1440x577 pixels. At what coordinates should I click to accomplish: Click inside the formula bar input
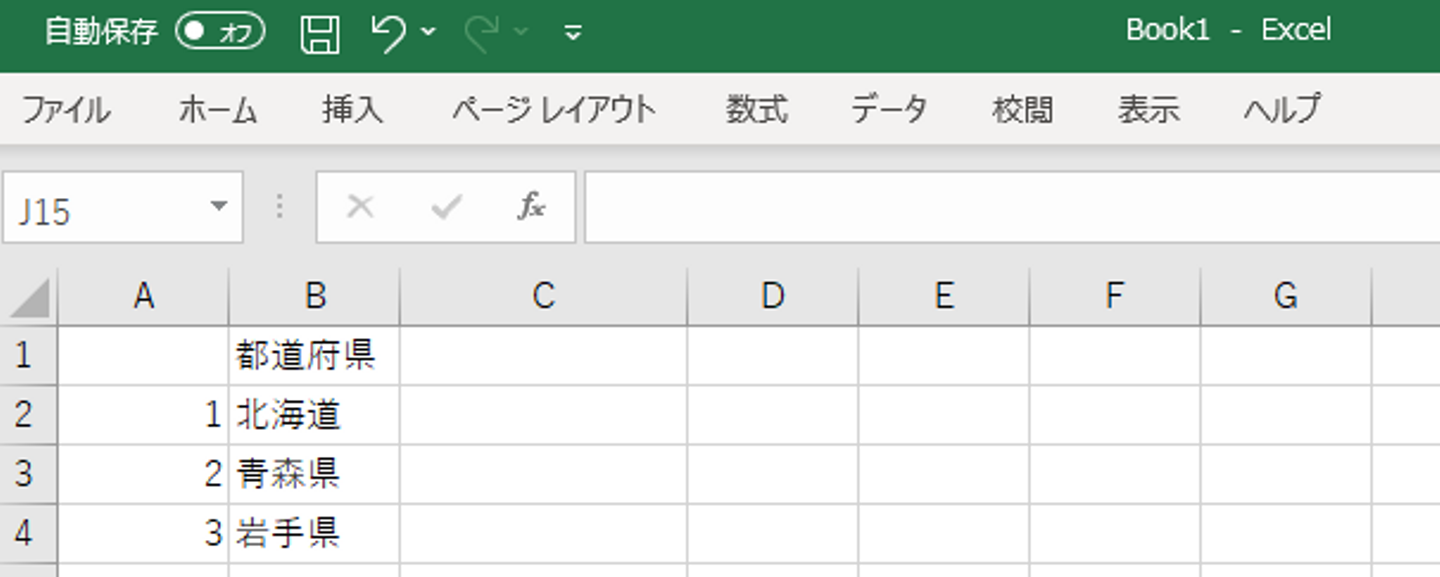(x=1000, y=207)
